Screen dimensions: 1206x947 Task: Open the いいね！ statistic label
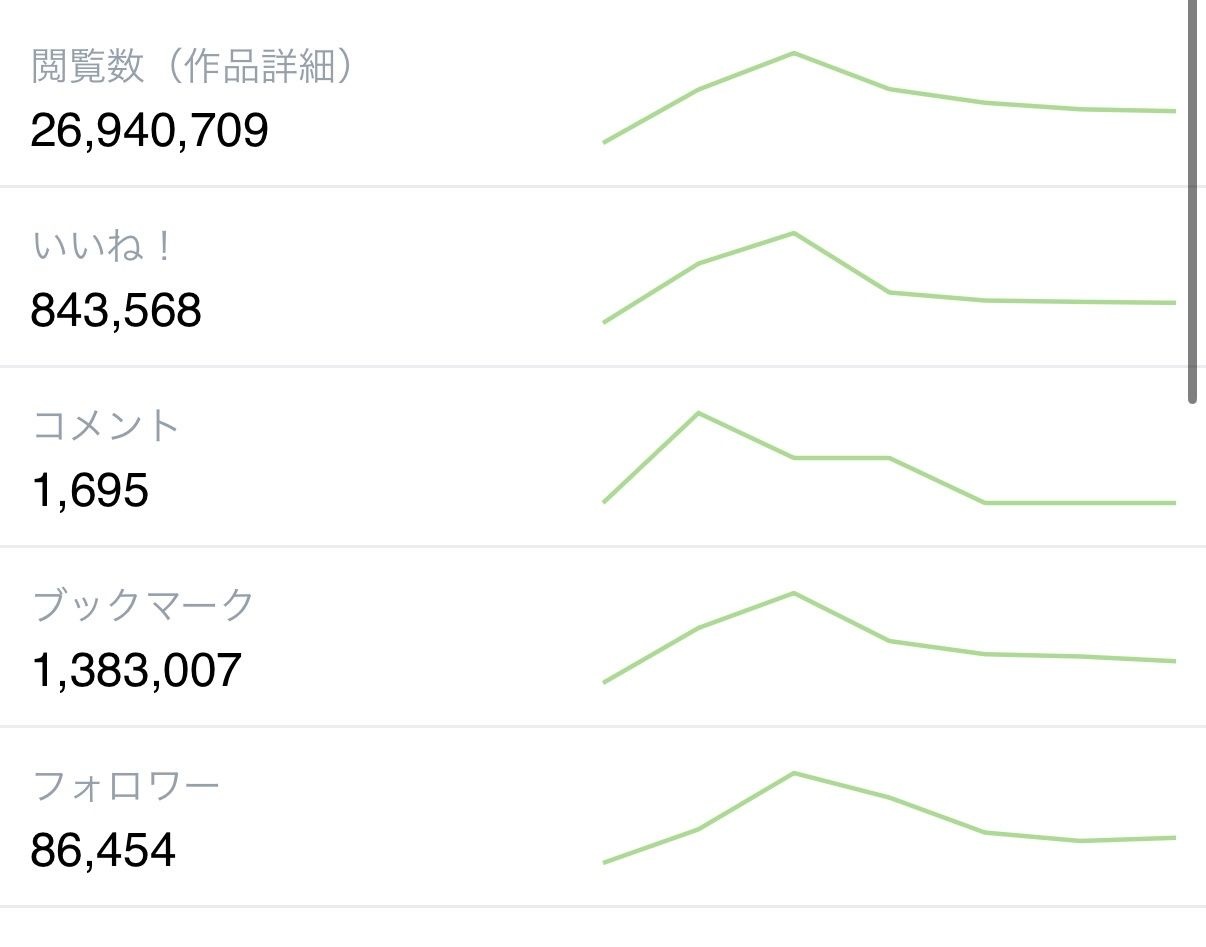pyautogui.click(x=103, y=247)
